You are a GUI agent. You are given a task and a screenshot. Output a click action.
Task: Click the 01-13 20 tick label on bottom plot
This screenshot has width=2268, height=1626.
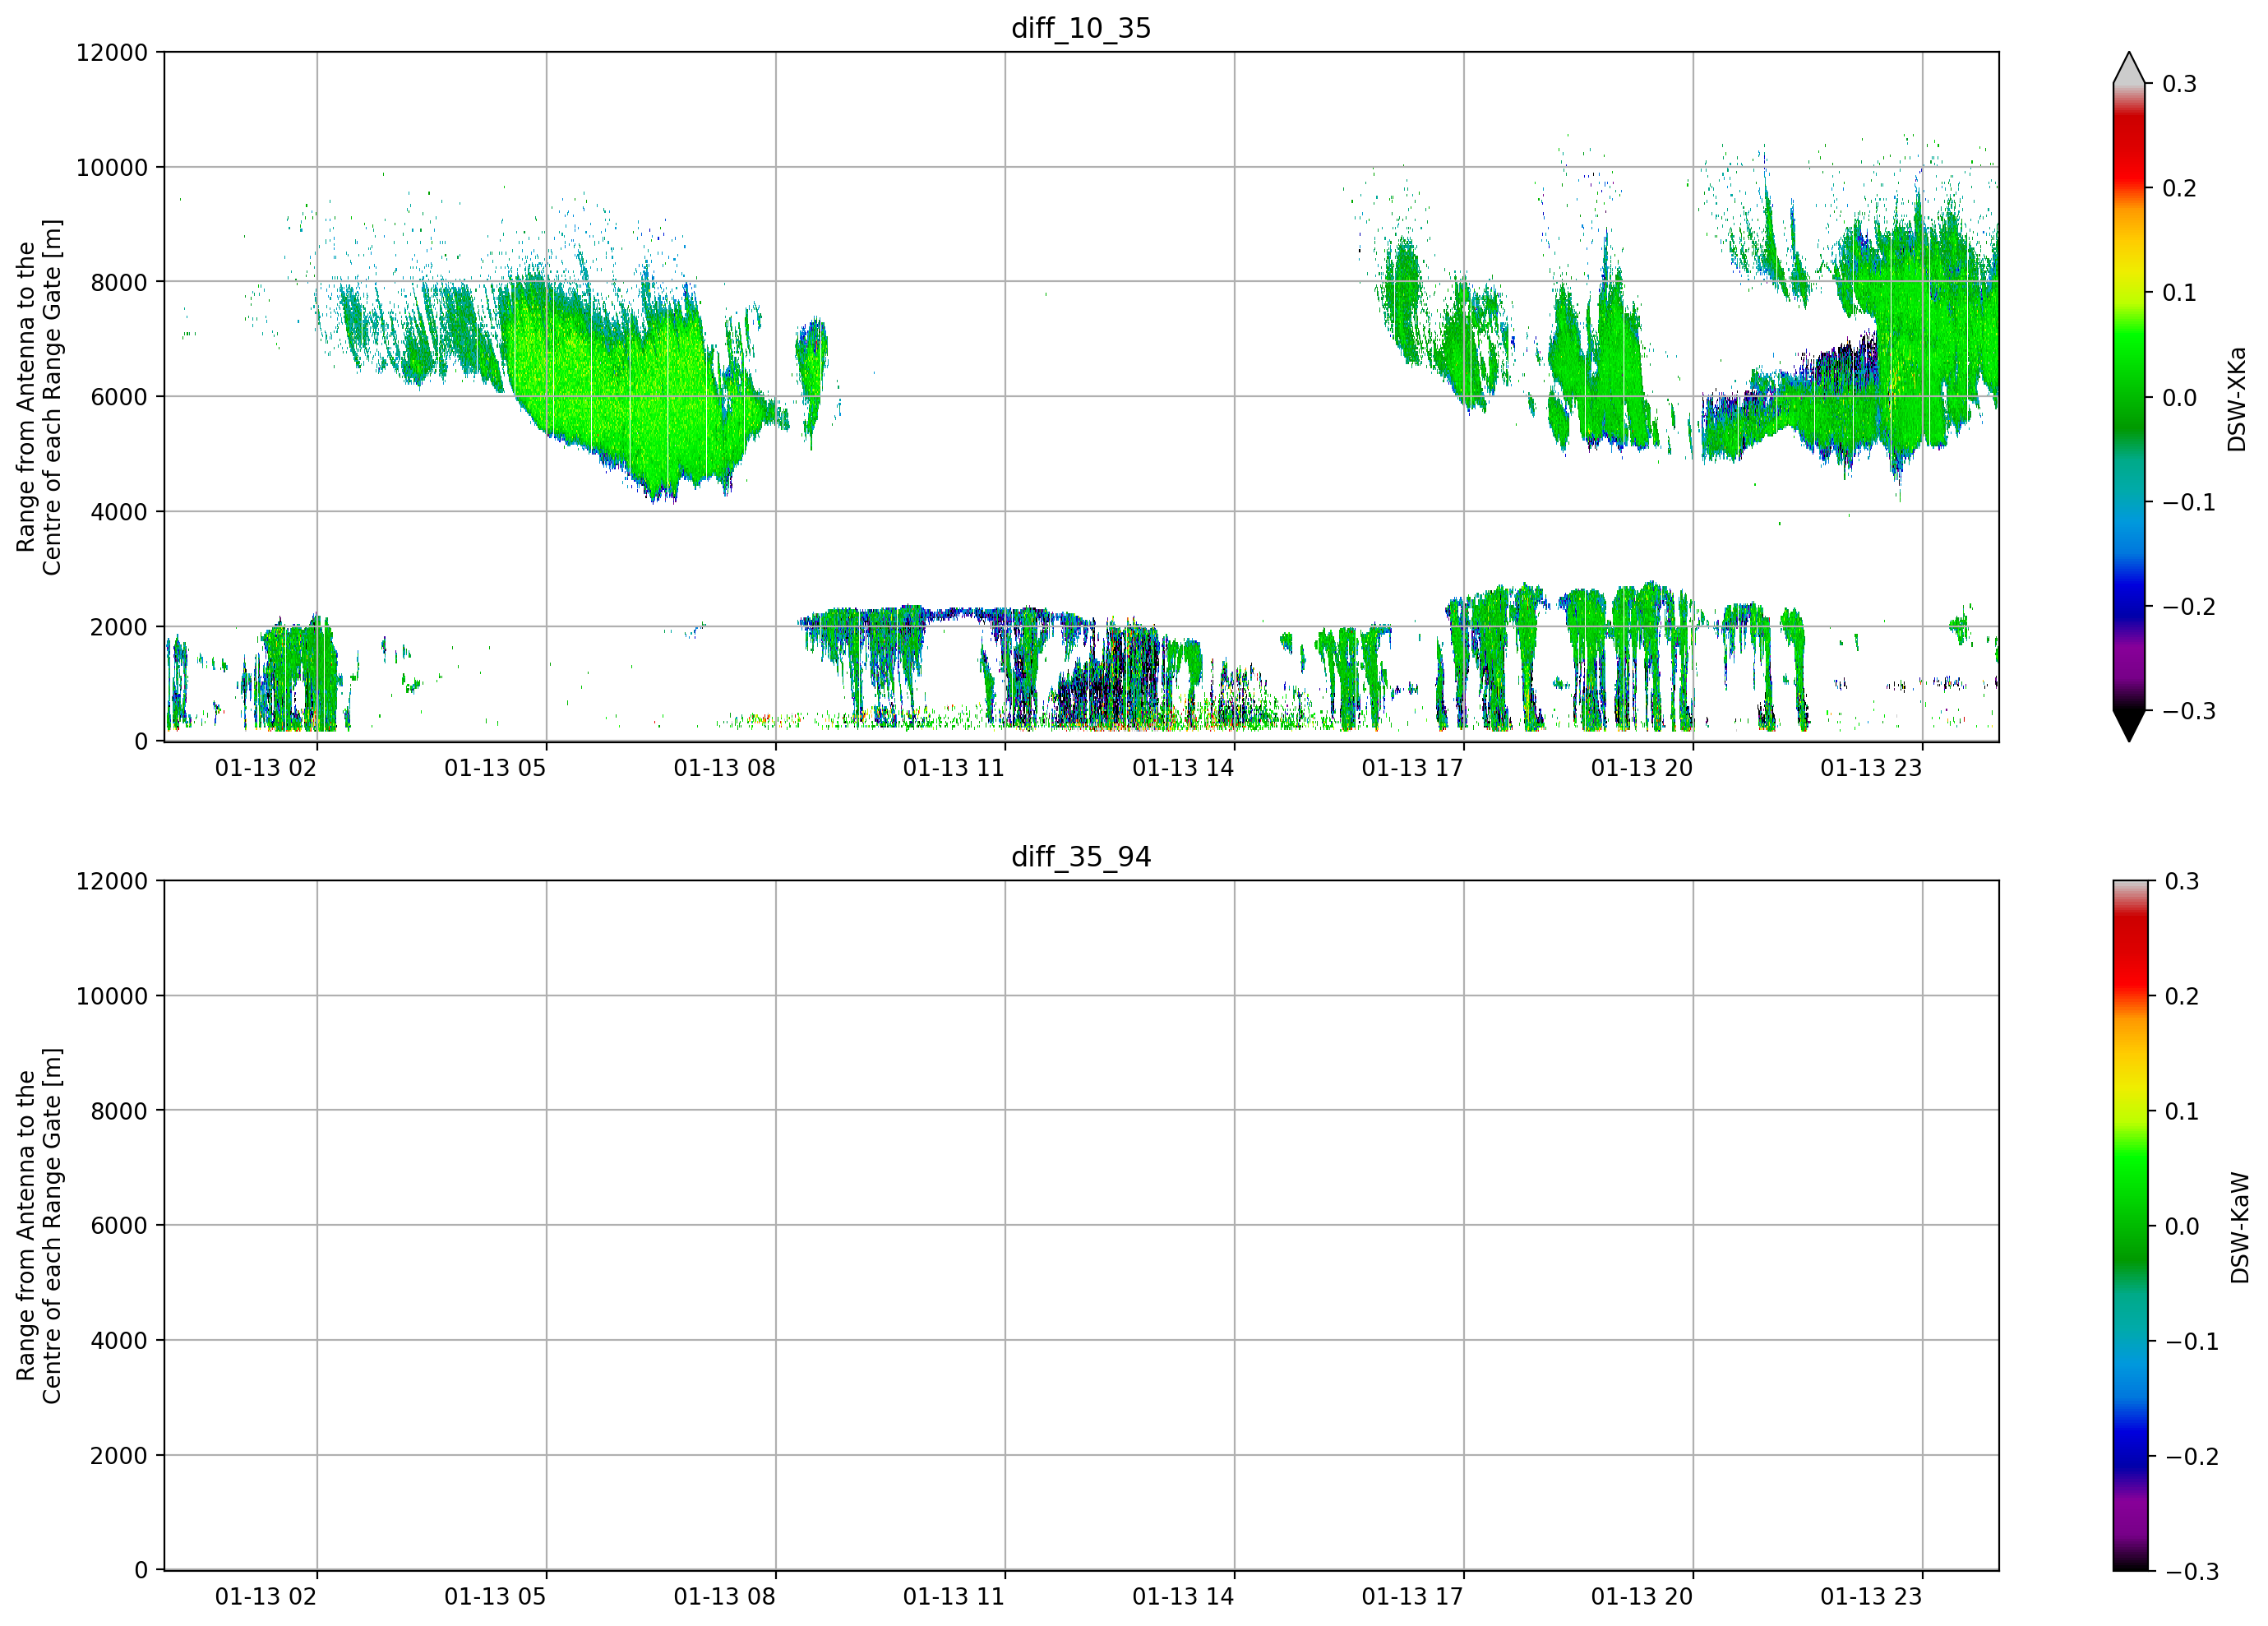pos(1642,1597)
